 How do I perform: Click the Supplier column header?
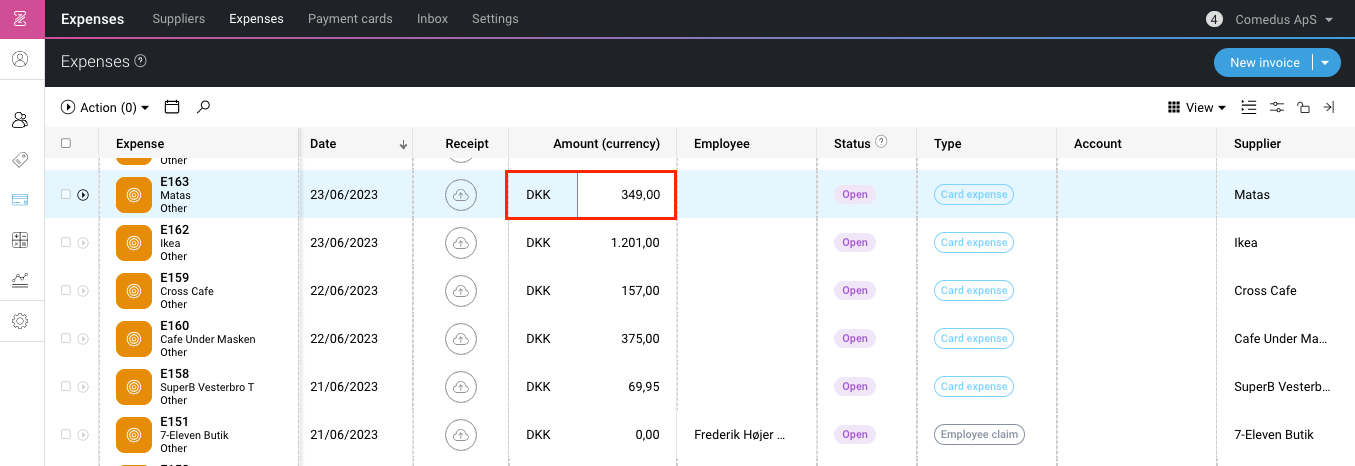1258,143
